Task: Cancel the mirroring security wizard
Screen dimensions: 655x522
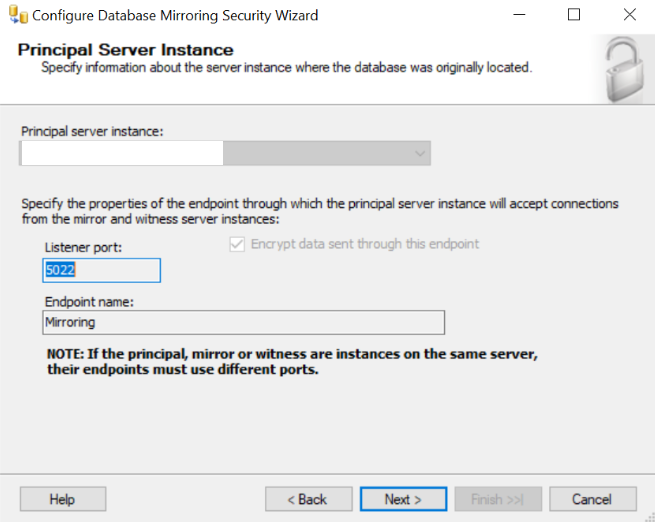Action: (x=592, y=499)
